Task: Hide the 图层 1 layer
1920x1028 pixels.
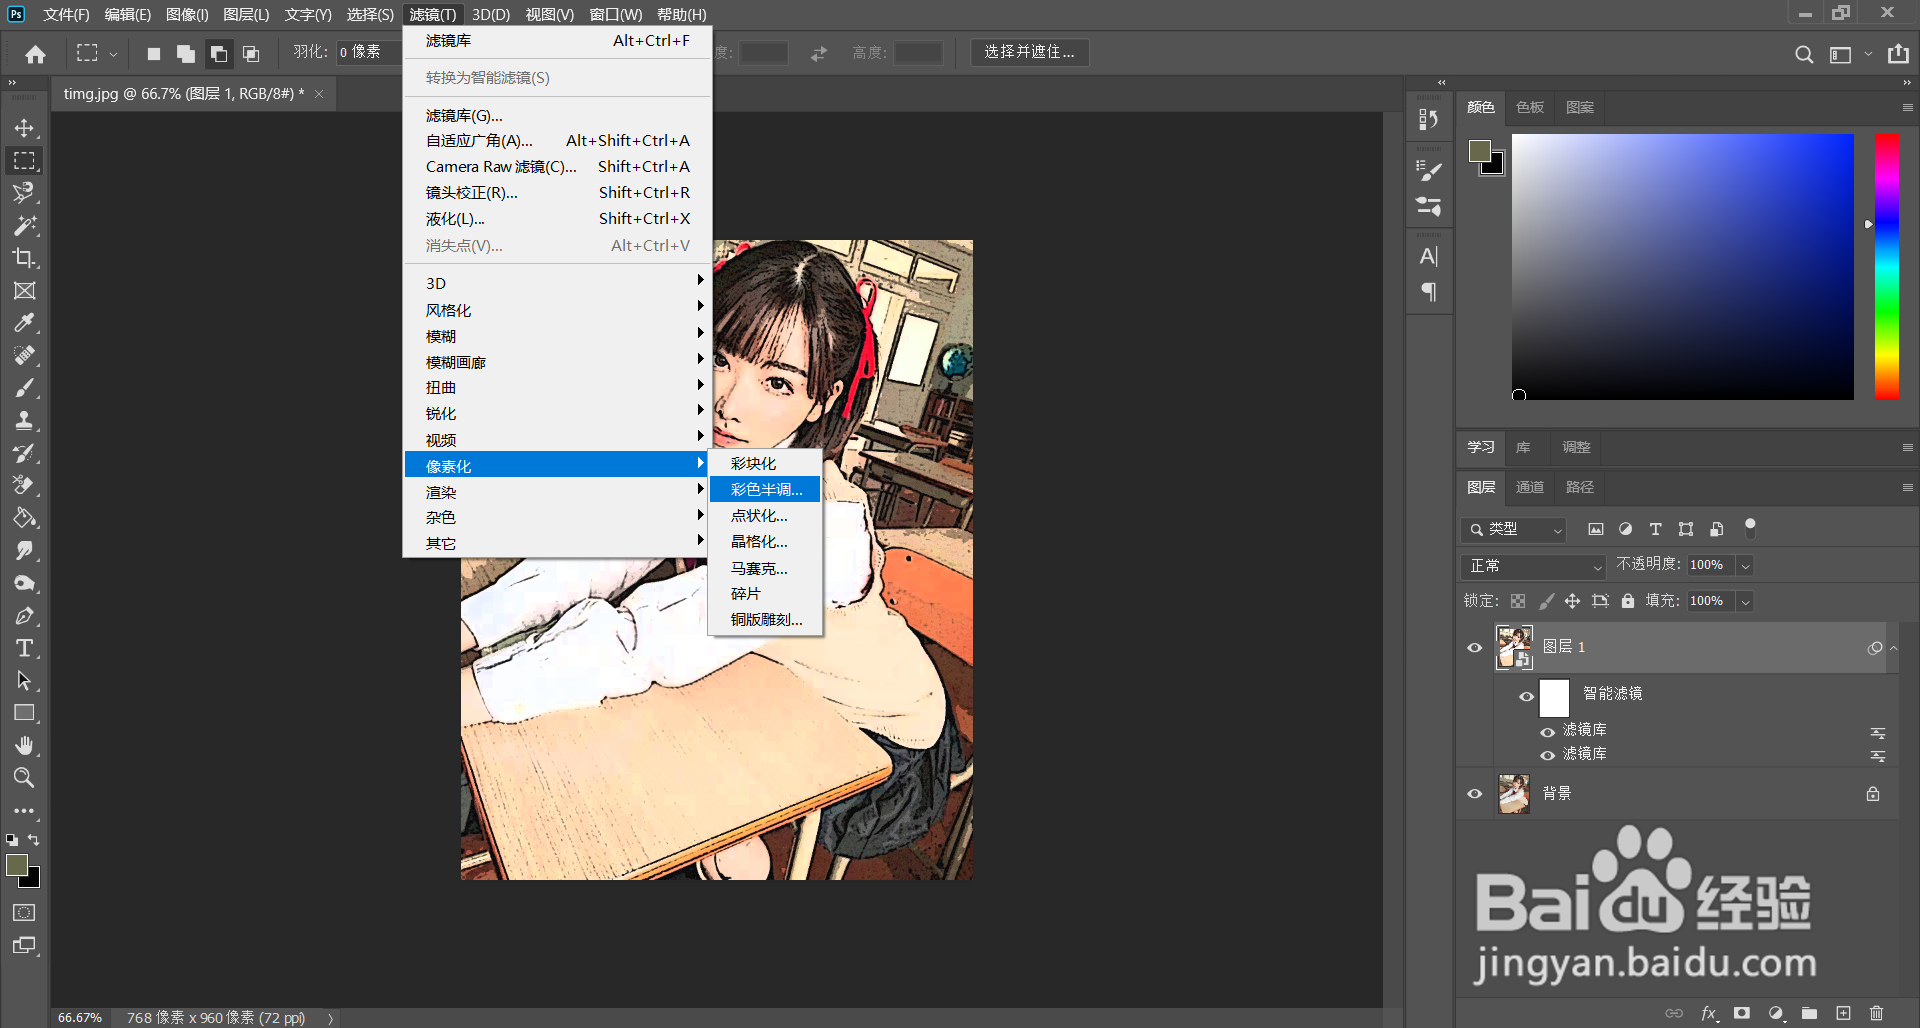Action: [x=1474, y=647]
